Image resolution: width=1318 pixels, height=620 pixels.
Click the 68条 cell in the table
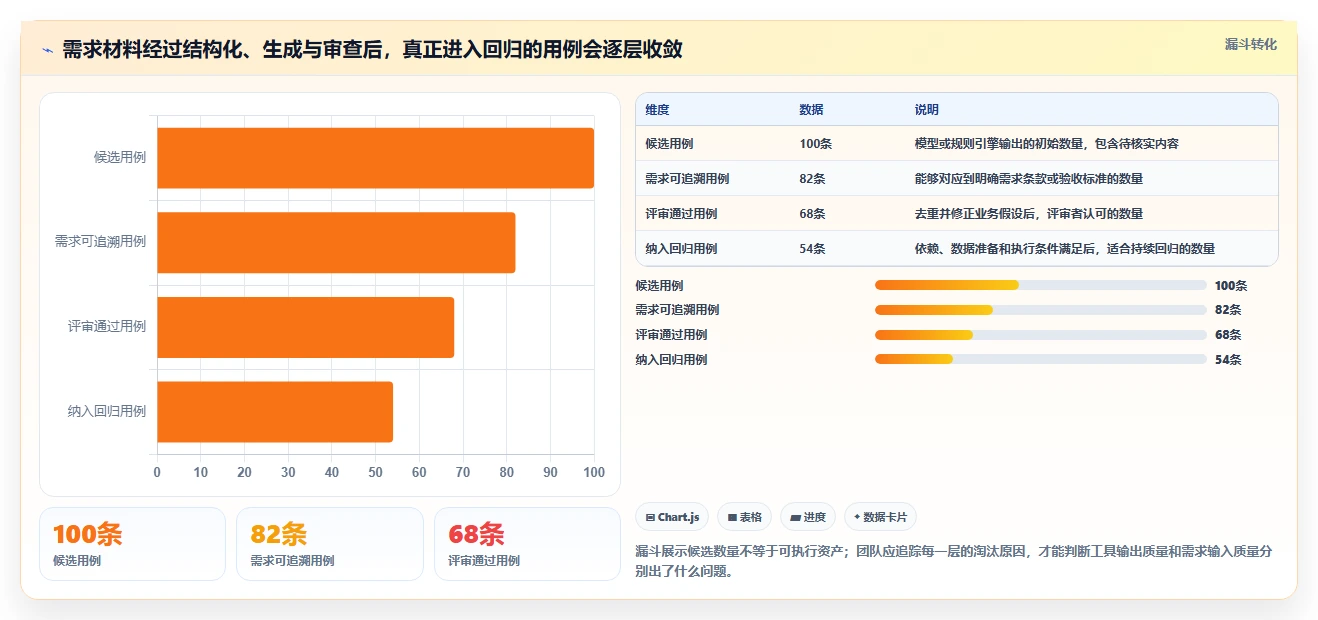pos(812,214)
